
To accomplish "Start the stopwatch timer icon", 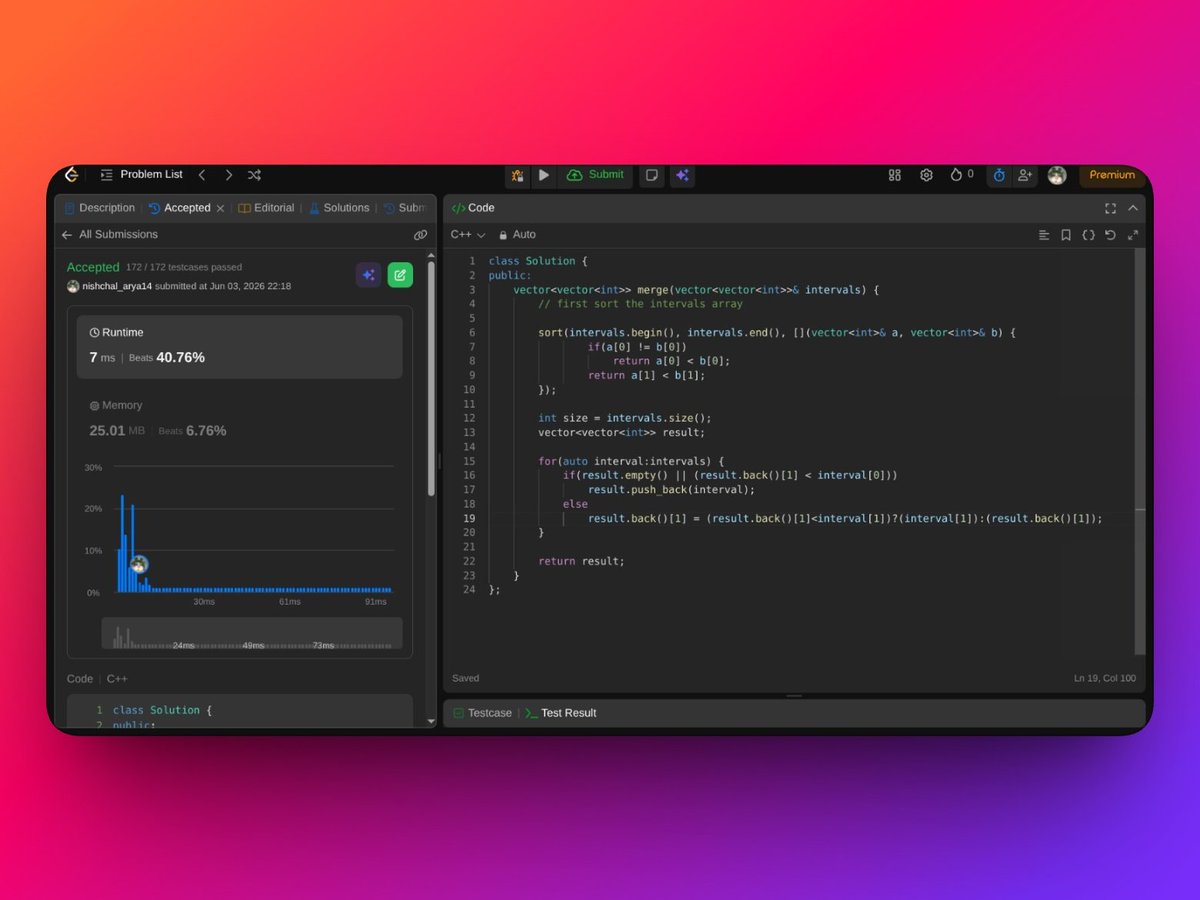I will tap(999, 175).
